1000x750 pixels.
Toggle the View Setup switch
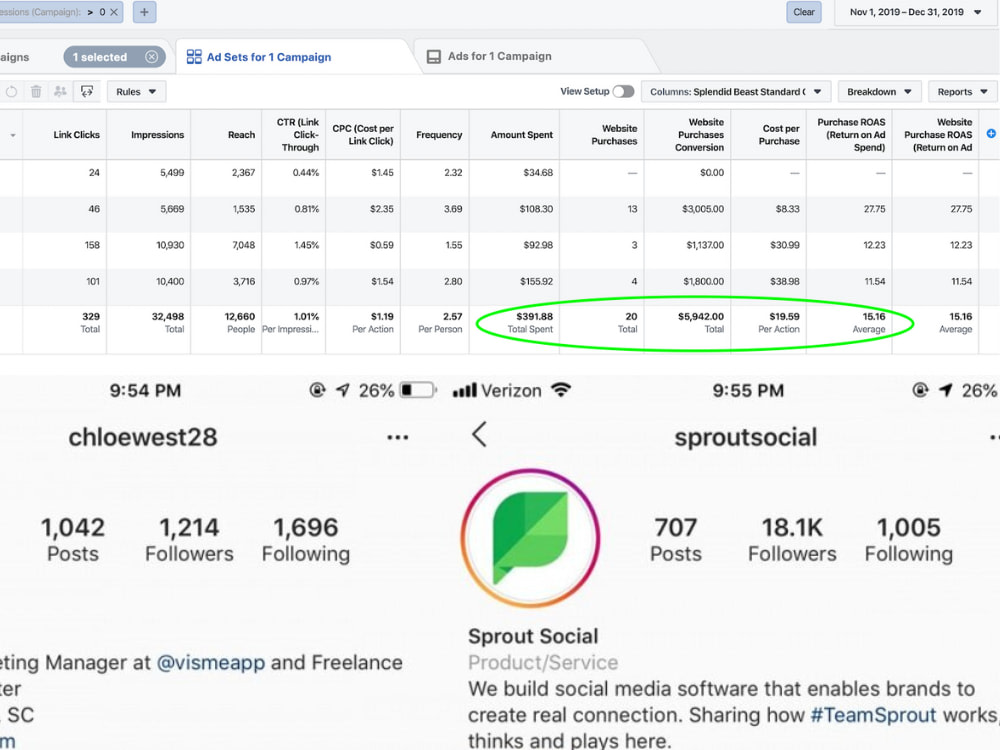(623, 92)
